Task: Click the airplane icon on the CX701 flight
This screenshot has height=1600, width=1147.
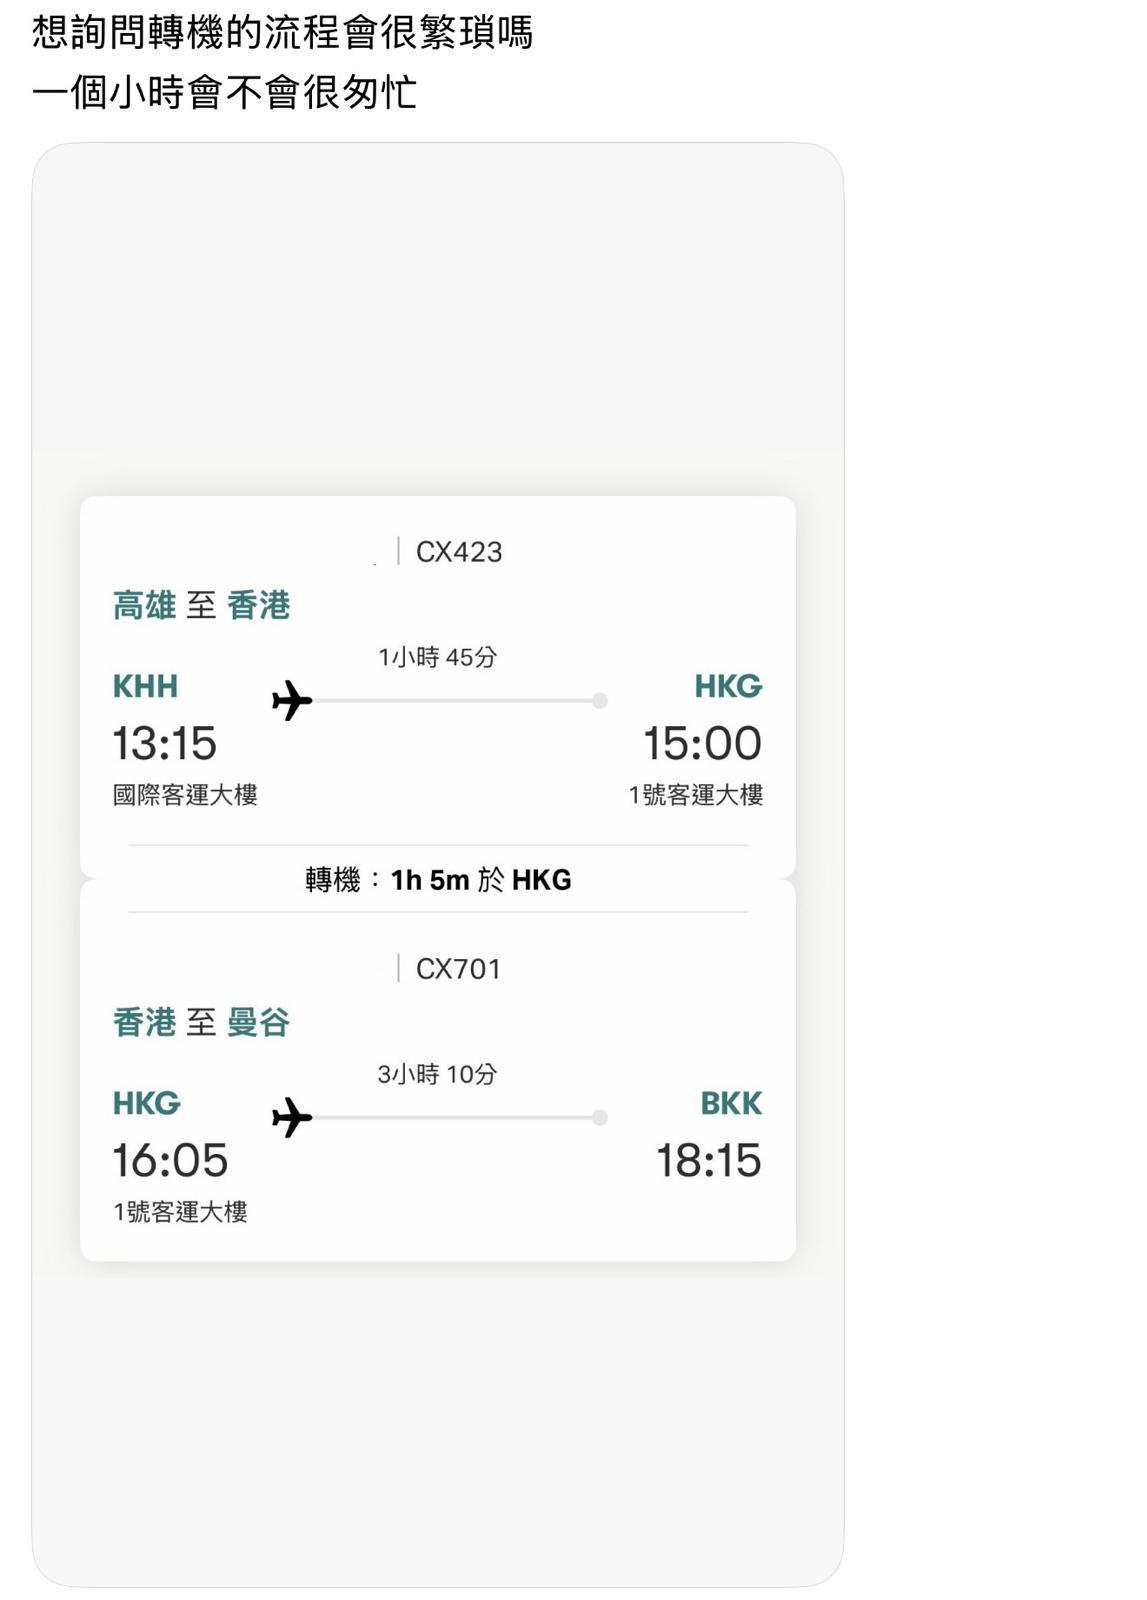Action: 292,1117
